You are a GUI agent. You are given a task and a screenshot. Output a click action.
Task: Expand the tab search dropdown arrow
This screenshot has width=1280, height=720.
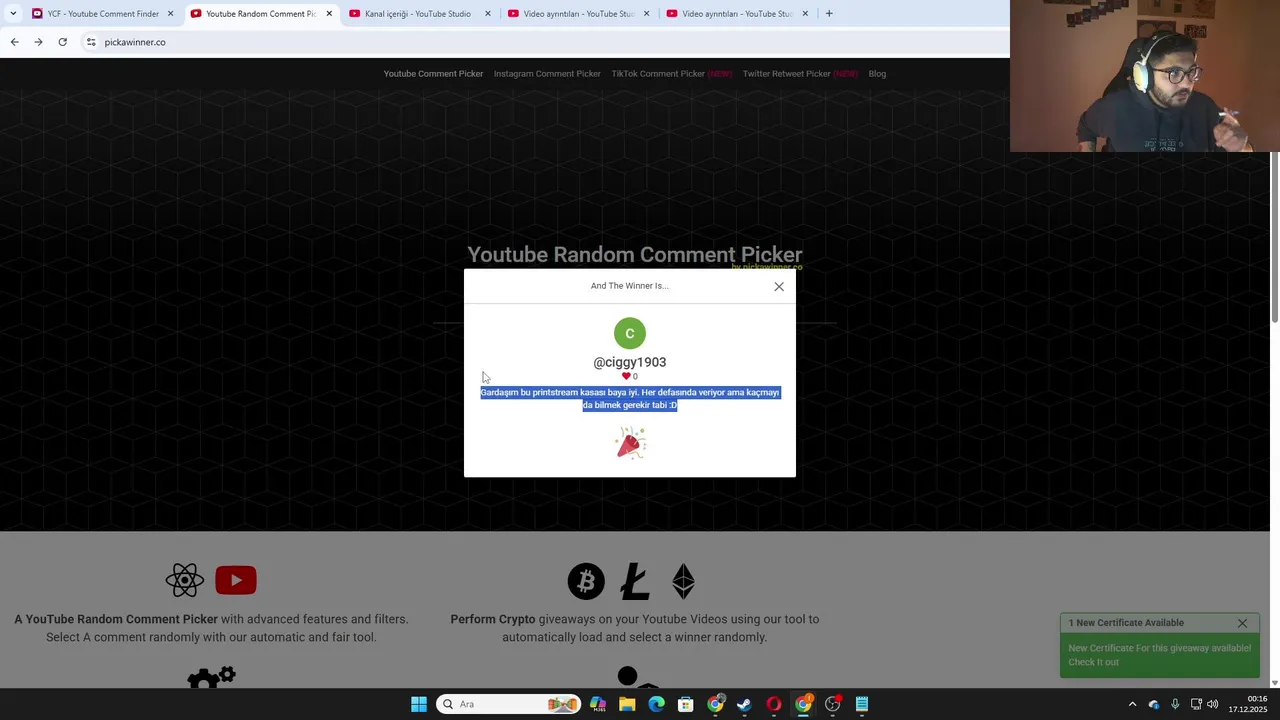click(x=12, y=13)
